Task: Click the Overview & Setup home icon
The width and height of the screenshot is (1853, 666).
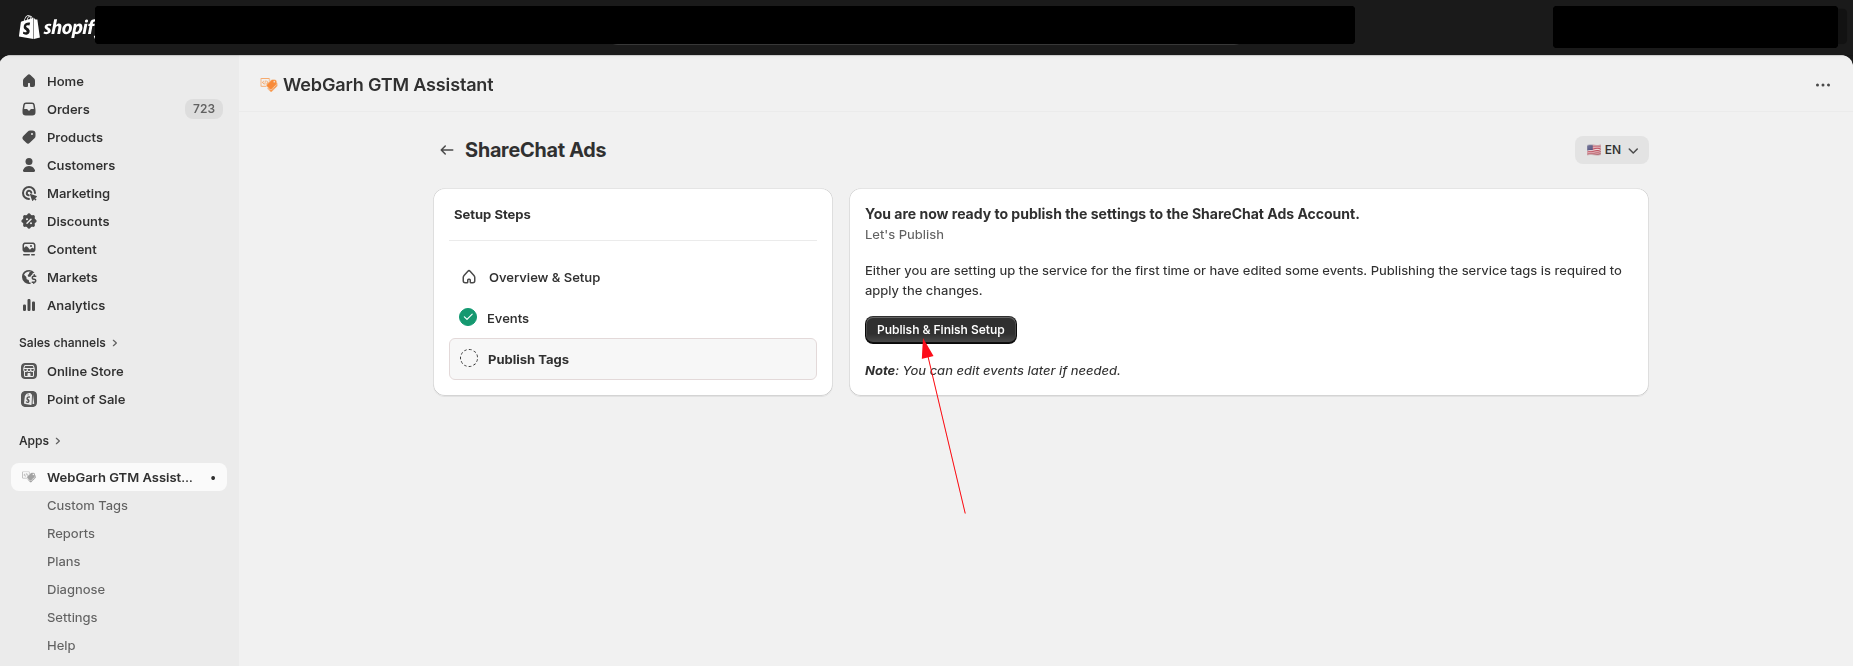Action: coord(469,277)
